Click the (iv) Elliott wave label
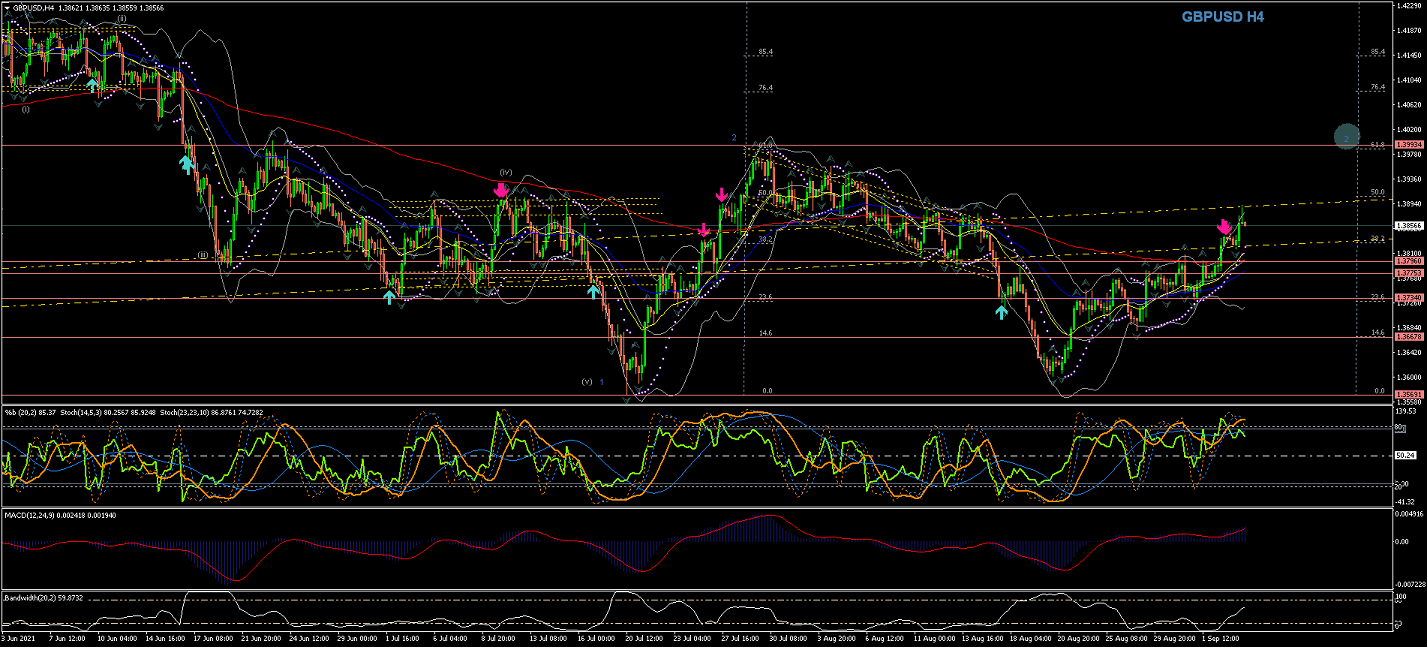Screen dimensions: 1427x647 [506, 172]
